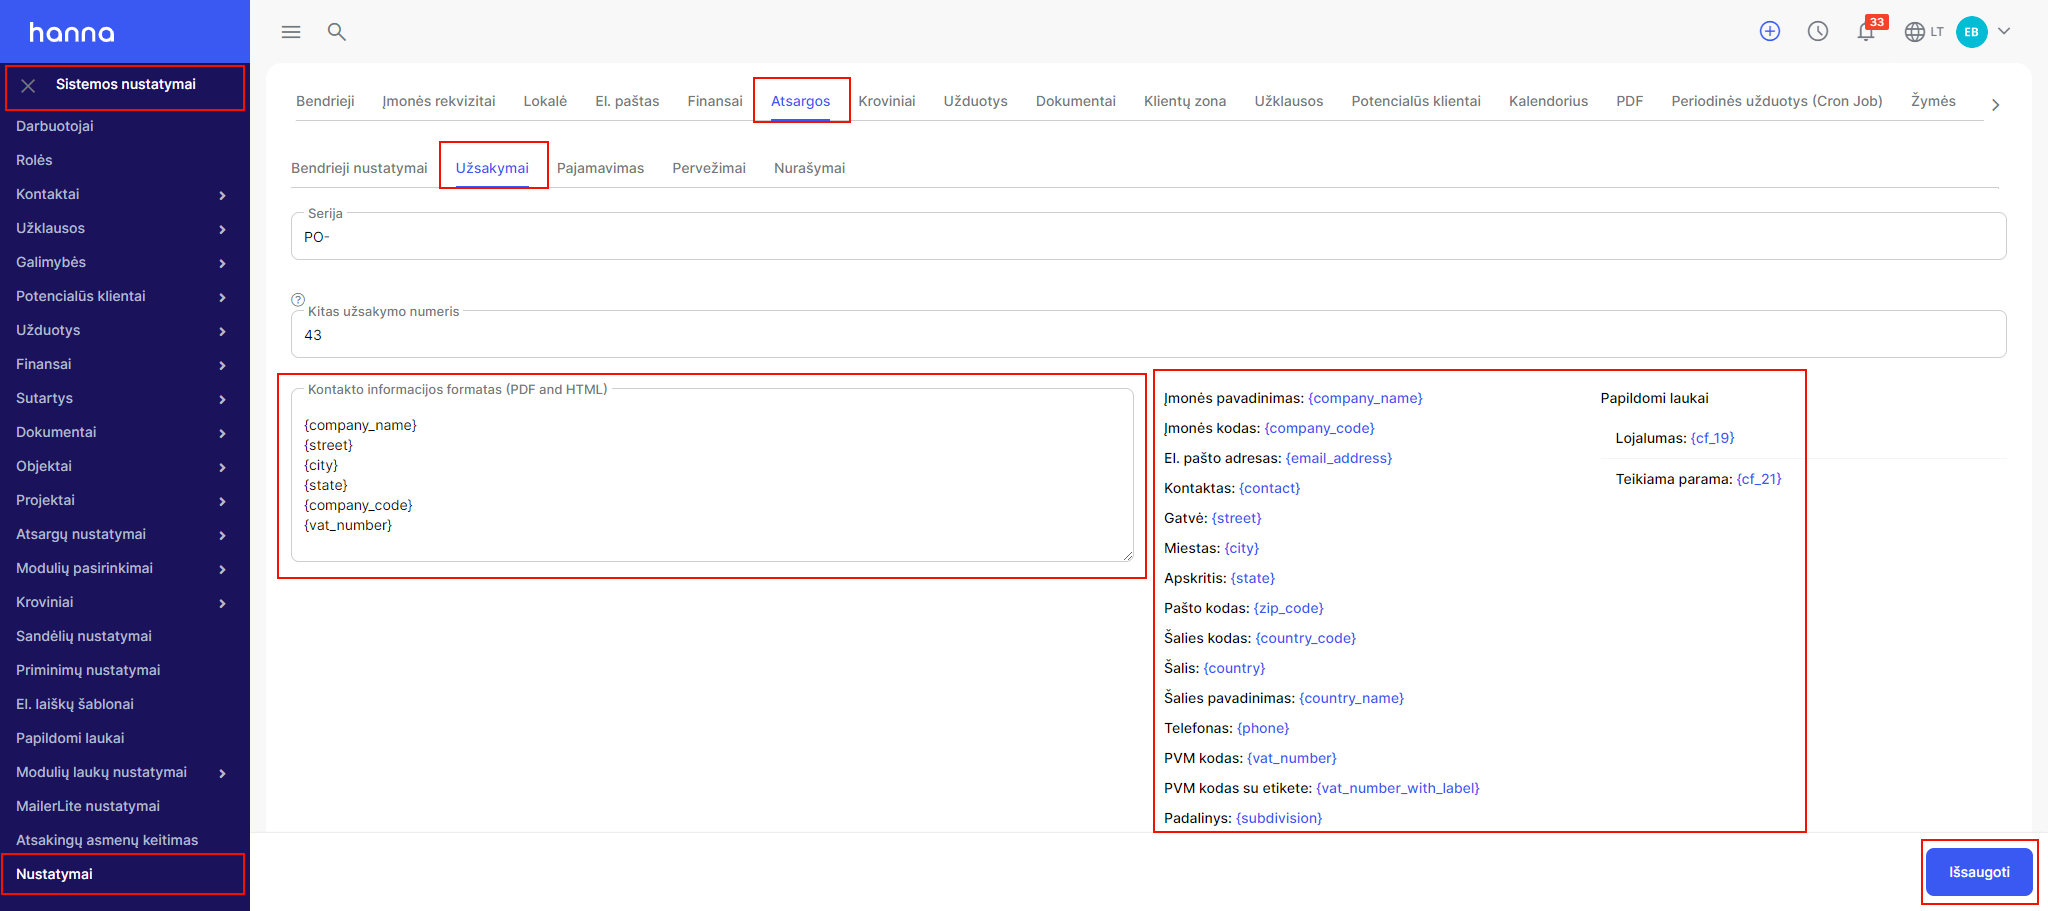The image size is (2048, 911).
Task: Switch to Finansai top tab
Action: (715, 101)
